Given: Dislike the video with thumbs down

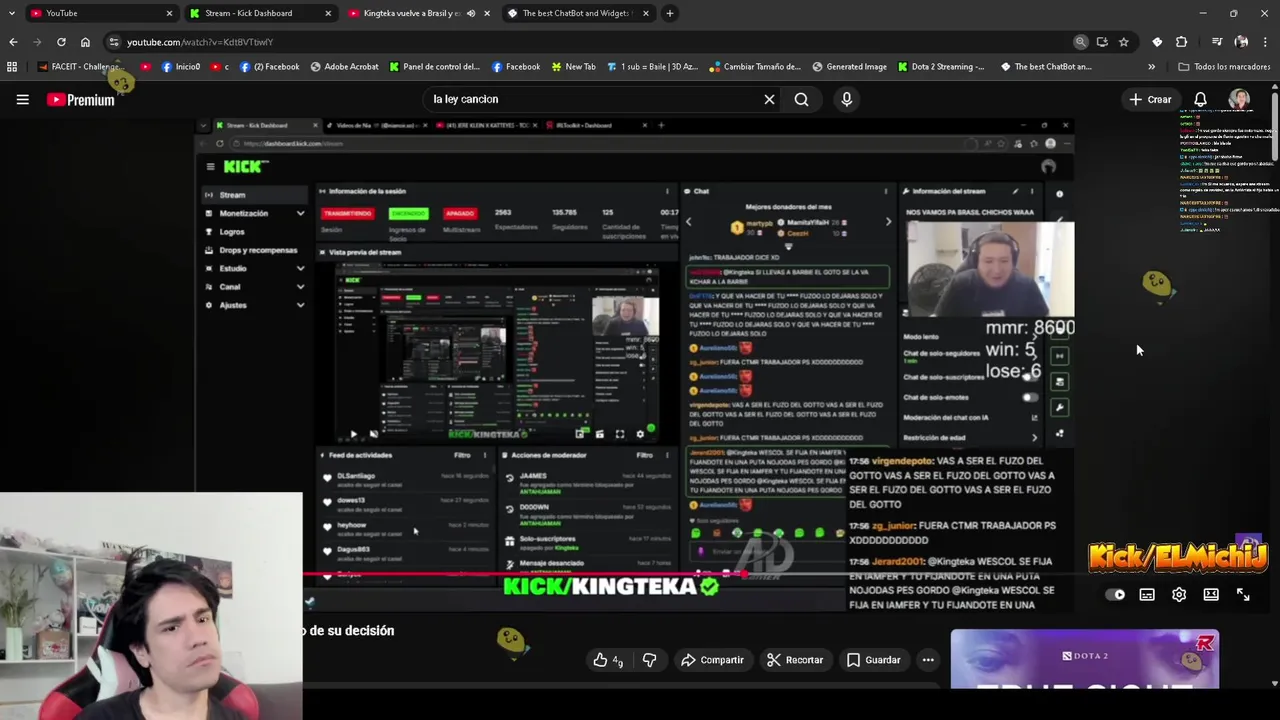Looking at the screenshot, I should pos(650,660).
